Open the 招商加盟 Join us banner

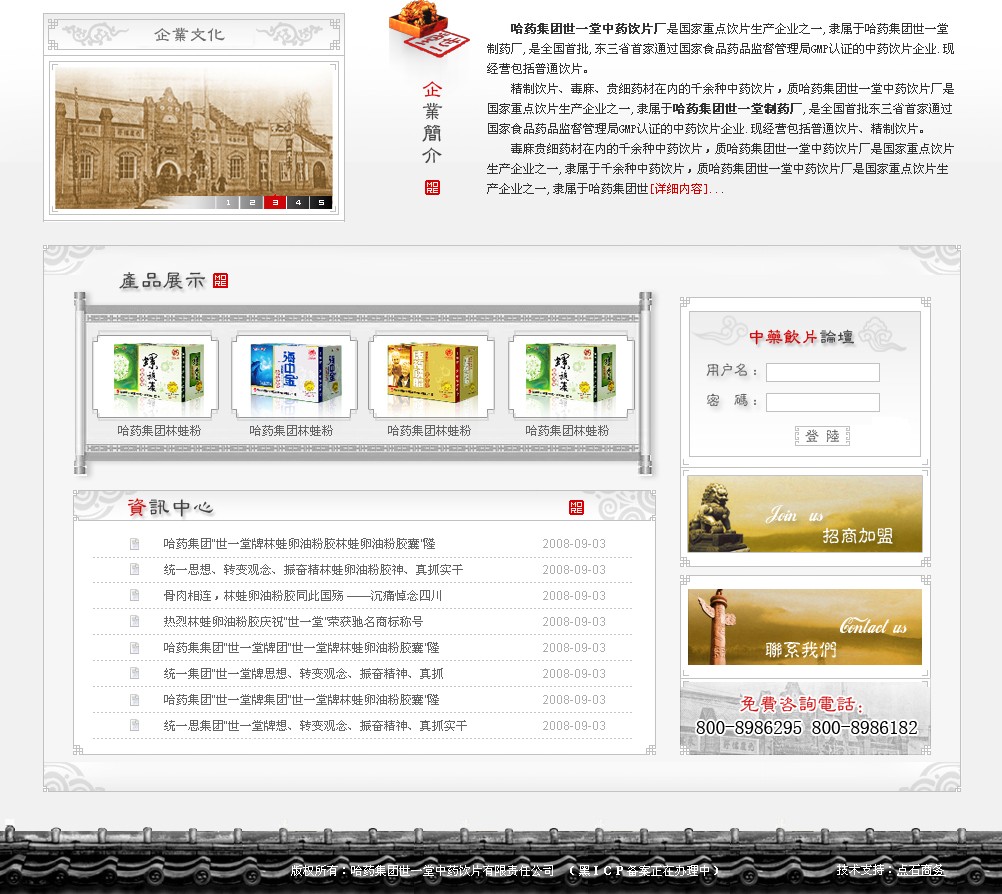point(804,514)
